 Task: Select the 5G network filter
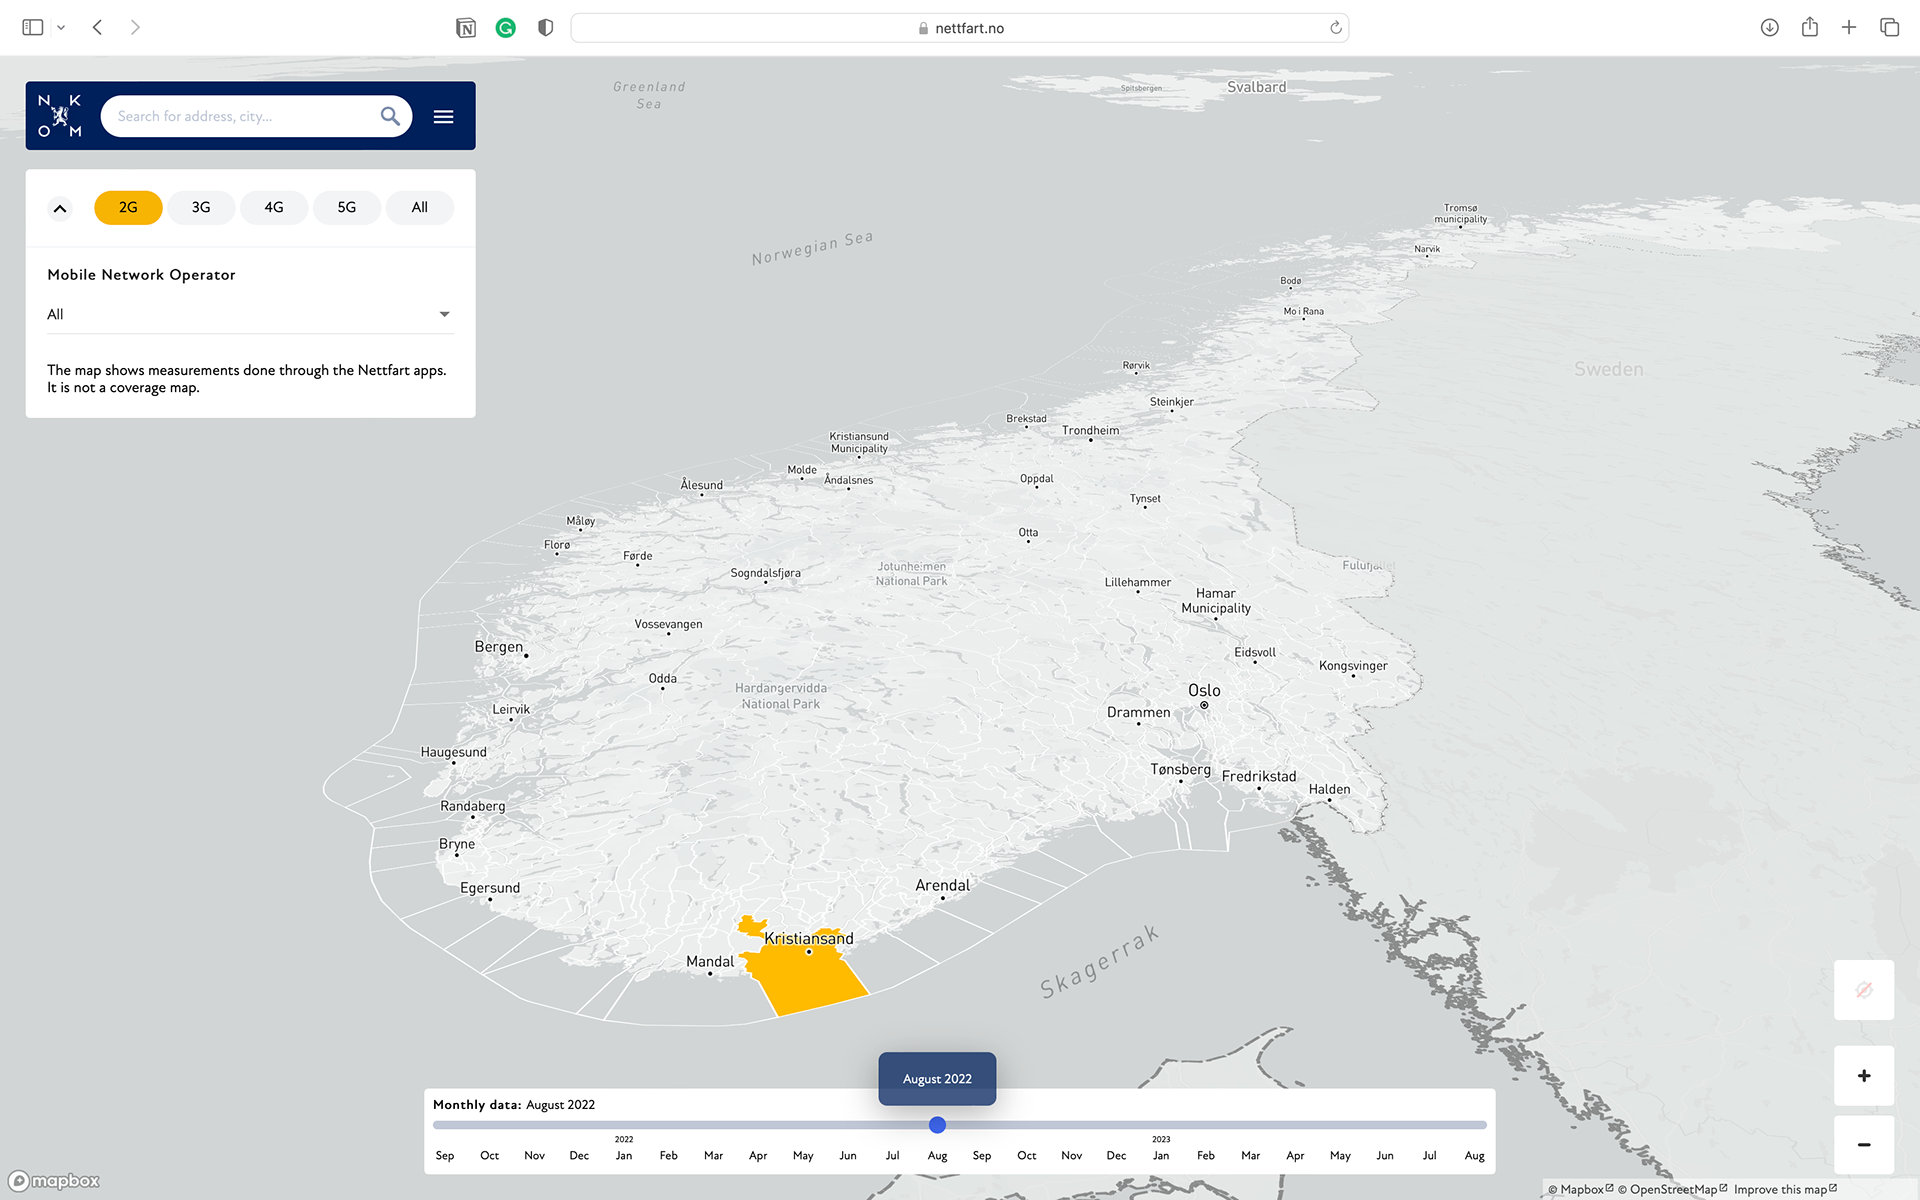coord(347,208)
